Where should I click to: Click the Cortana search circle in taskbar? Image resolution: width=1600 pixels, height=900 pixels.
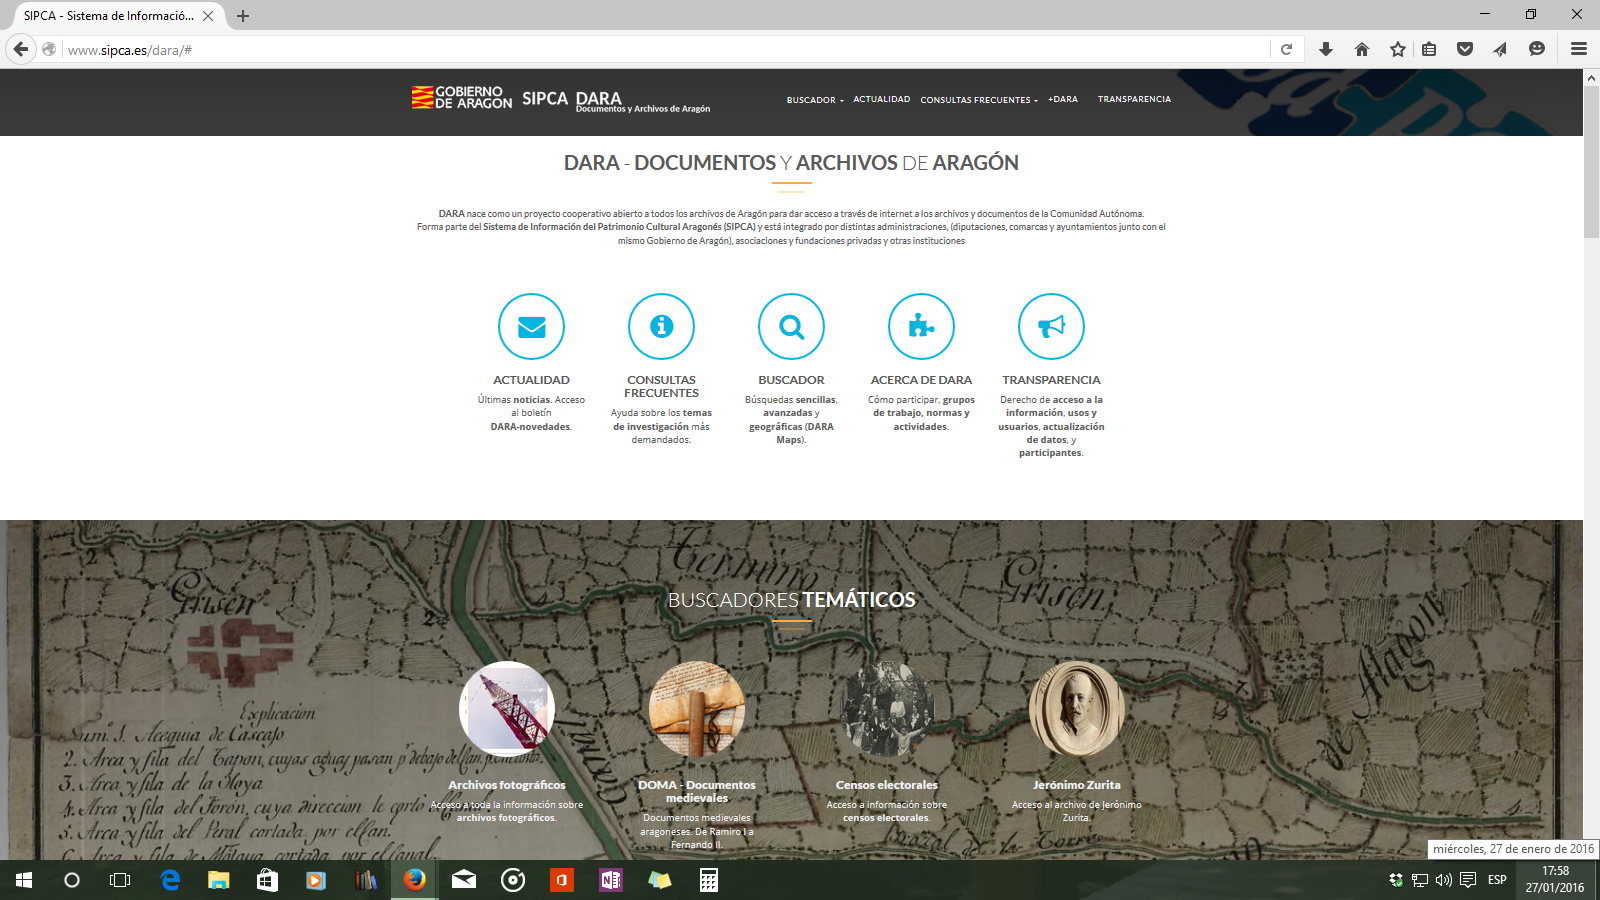72,880
